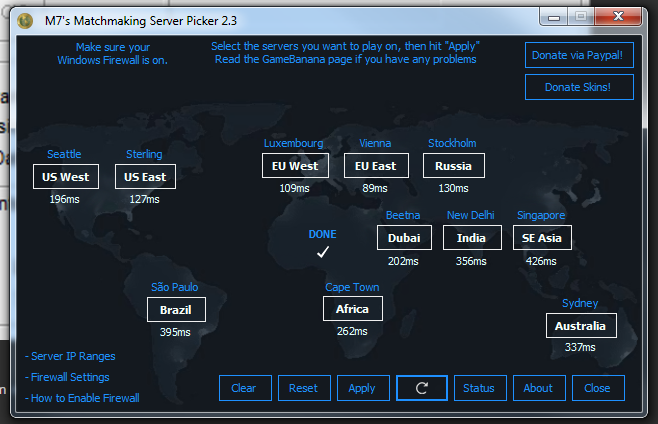
Task: Click the Reset button
Action: (x=303, y=388)
